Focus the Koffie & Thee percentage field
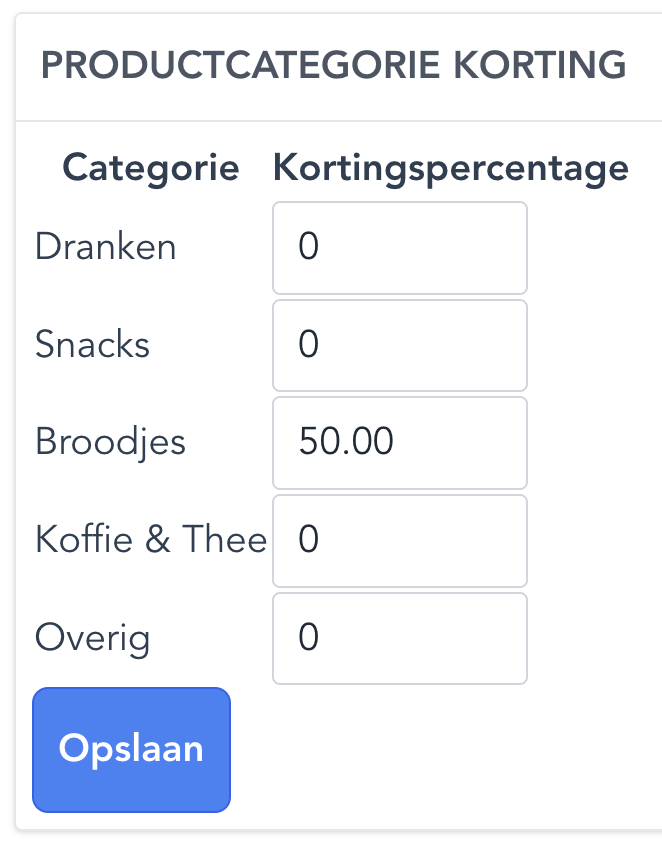 (399, 540)
